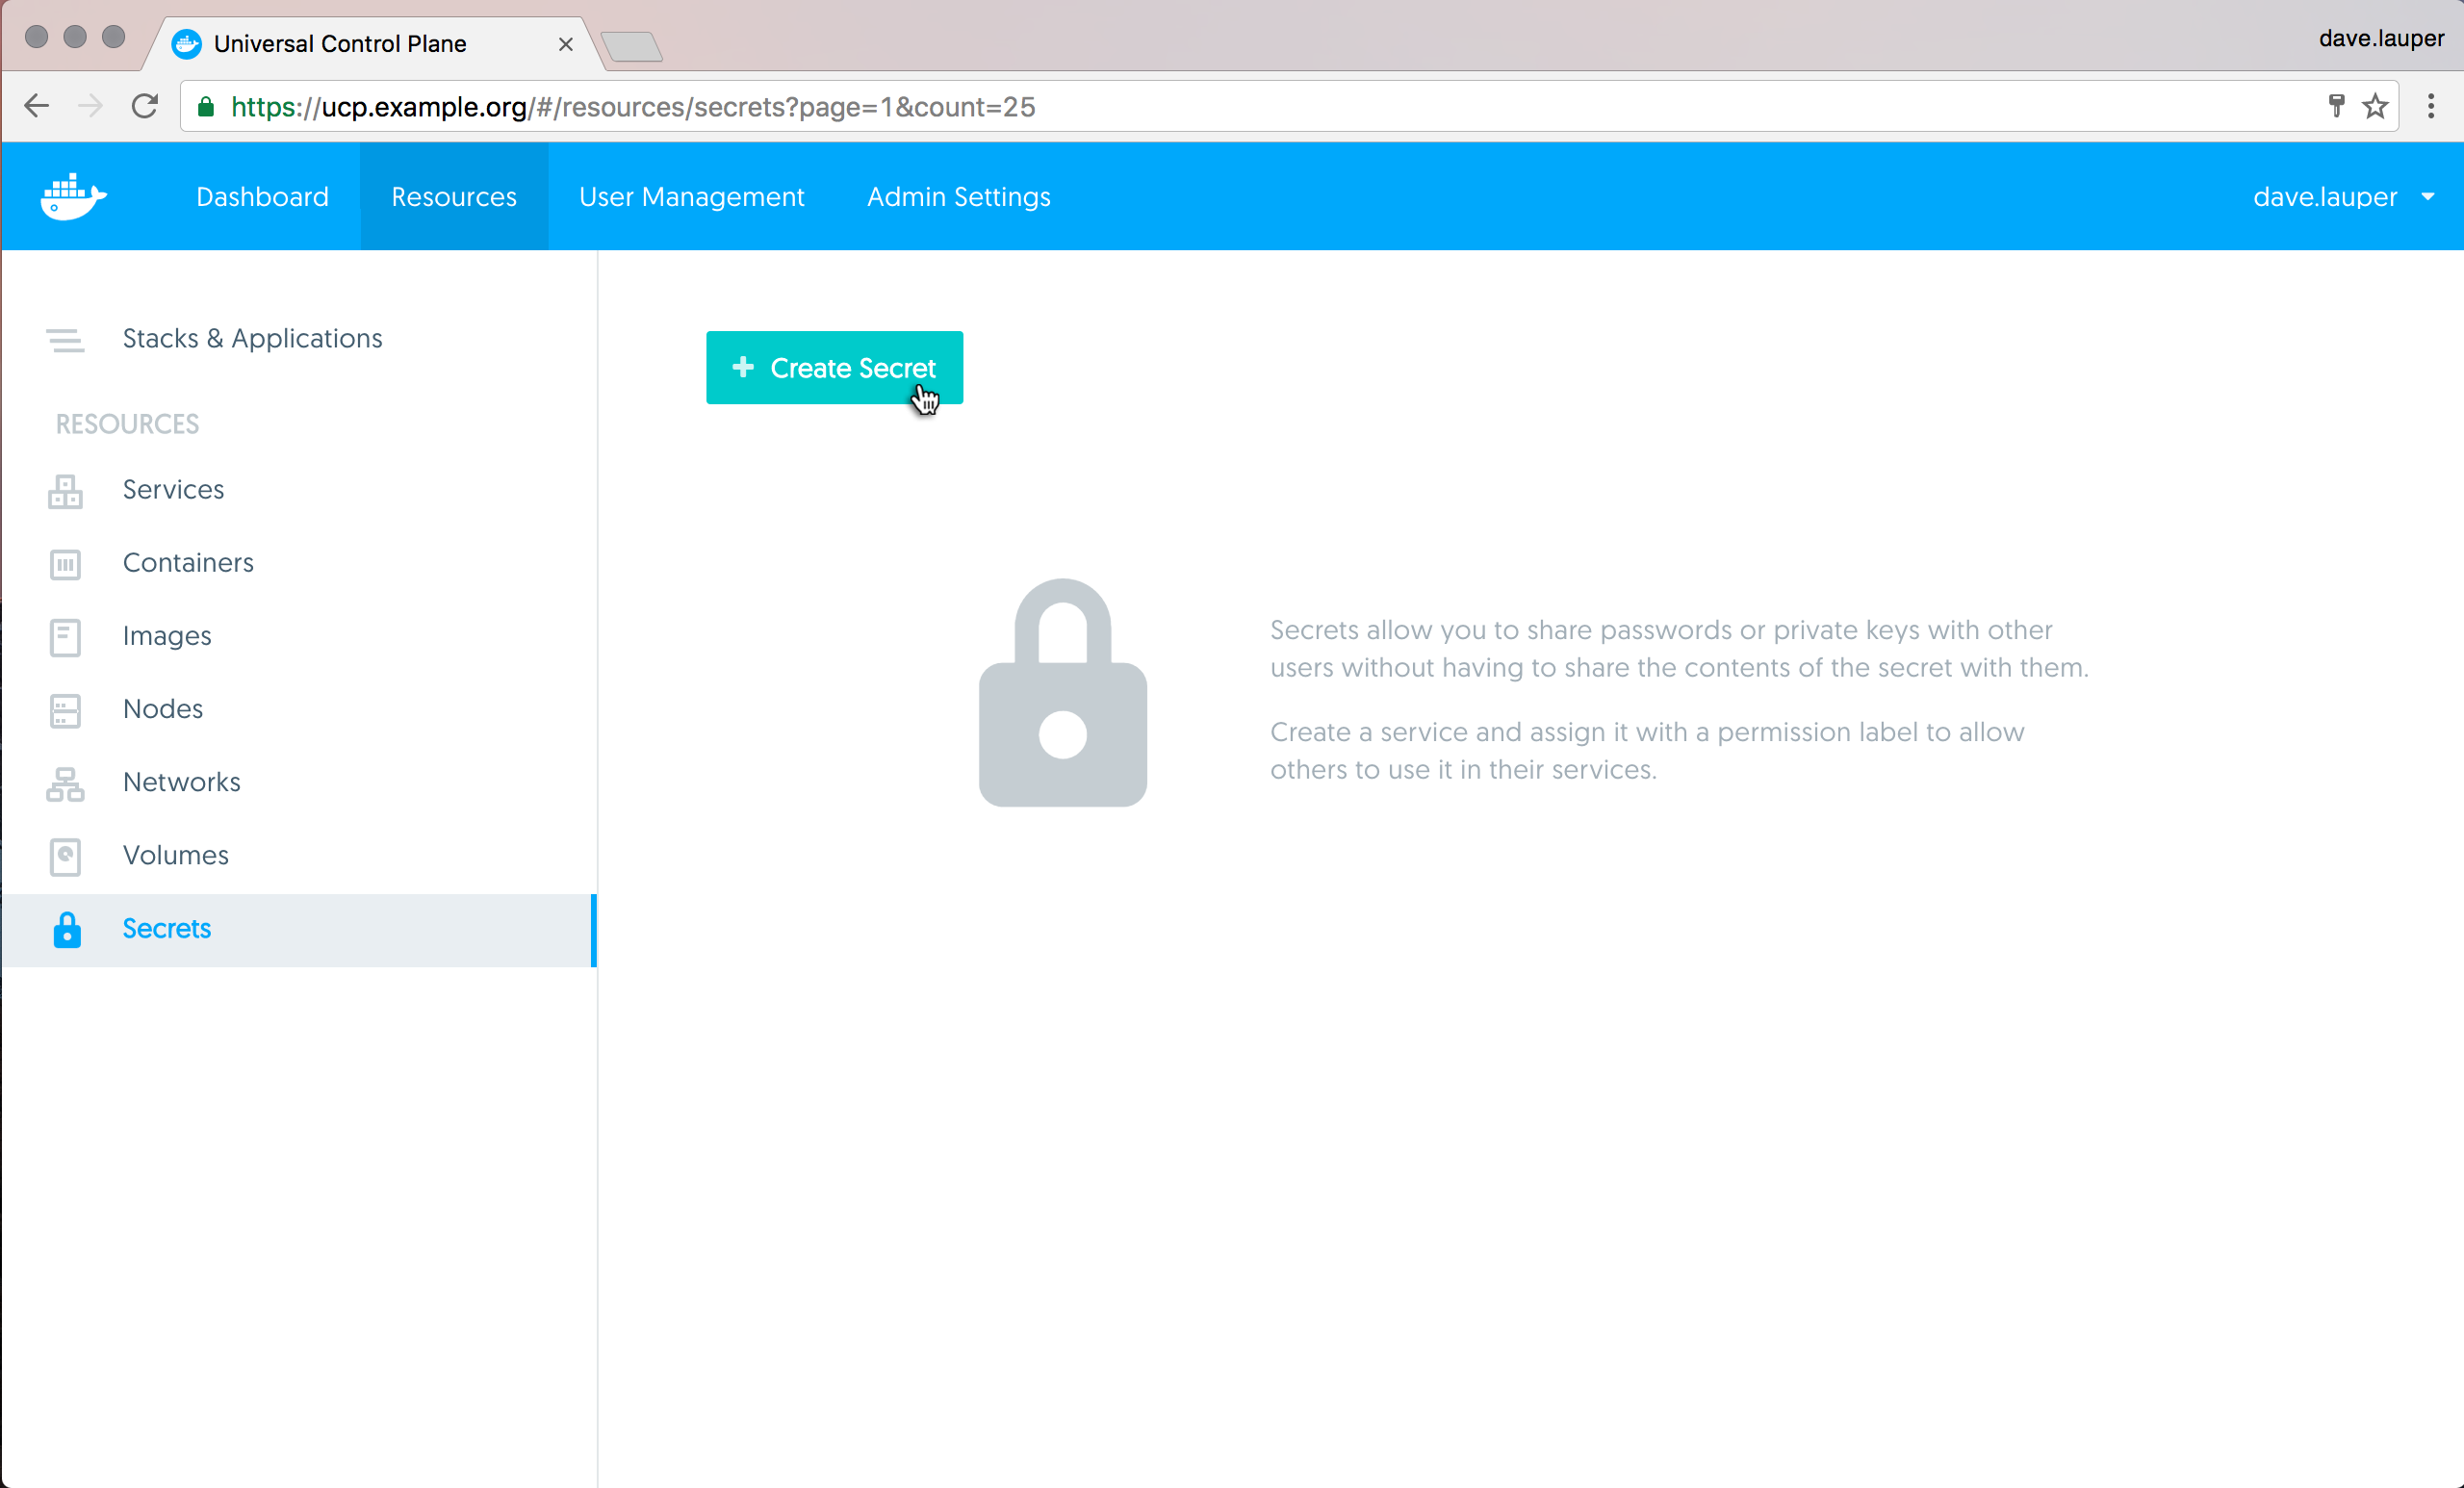Click the browser address bar URL
This screenshot has width=2464, height=1488.
pos(633,107)
